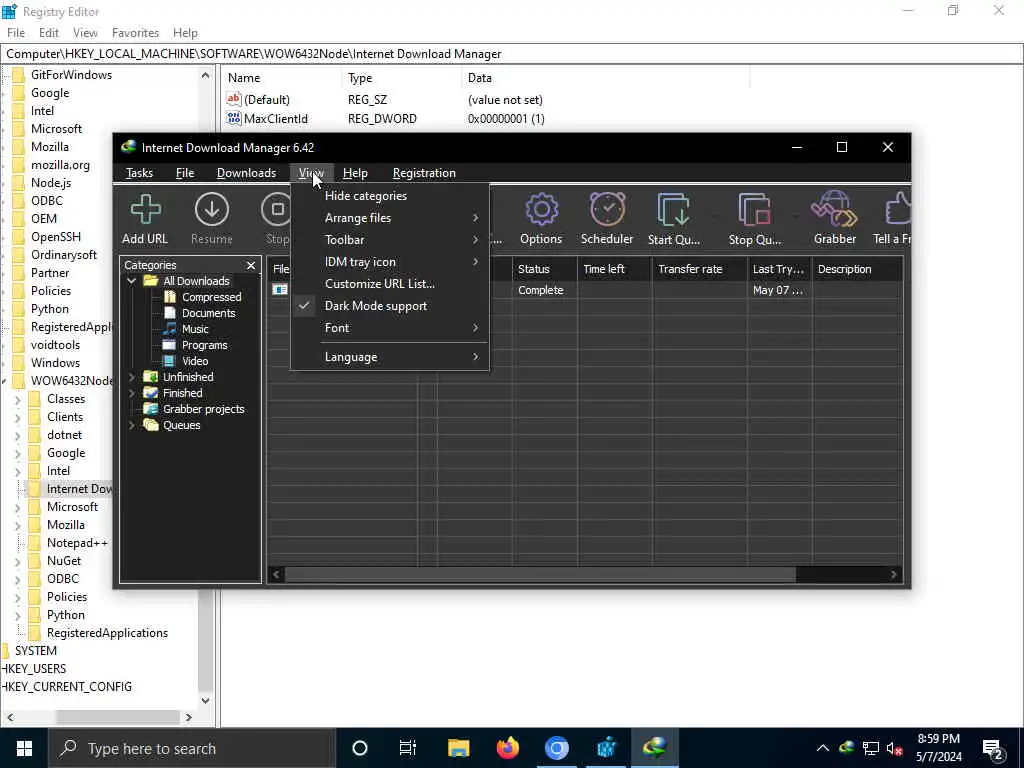Viewport: 1024px width, 768px height.
Task: Sort by Transfer rate column header
Action: click(699, 269)
